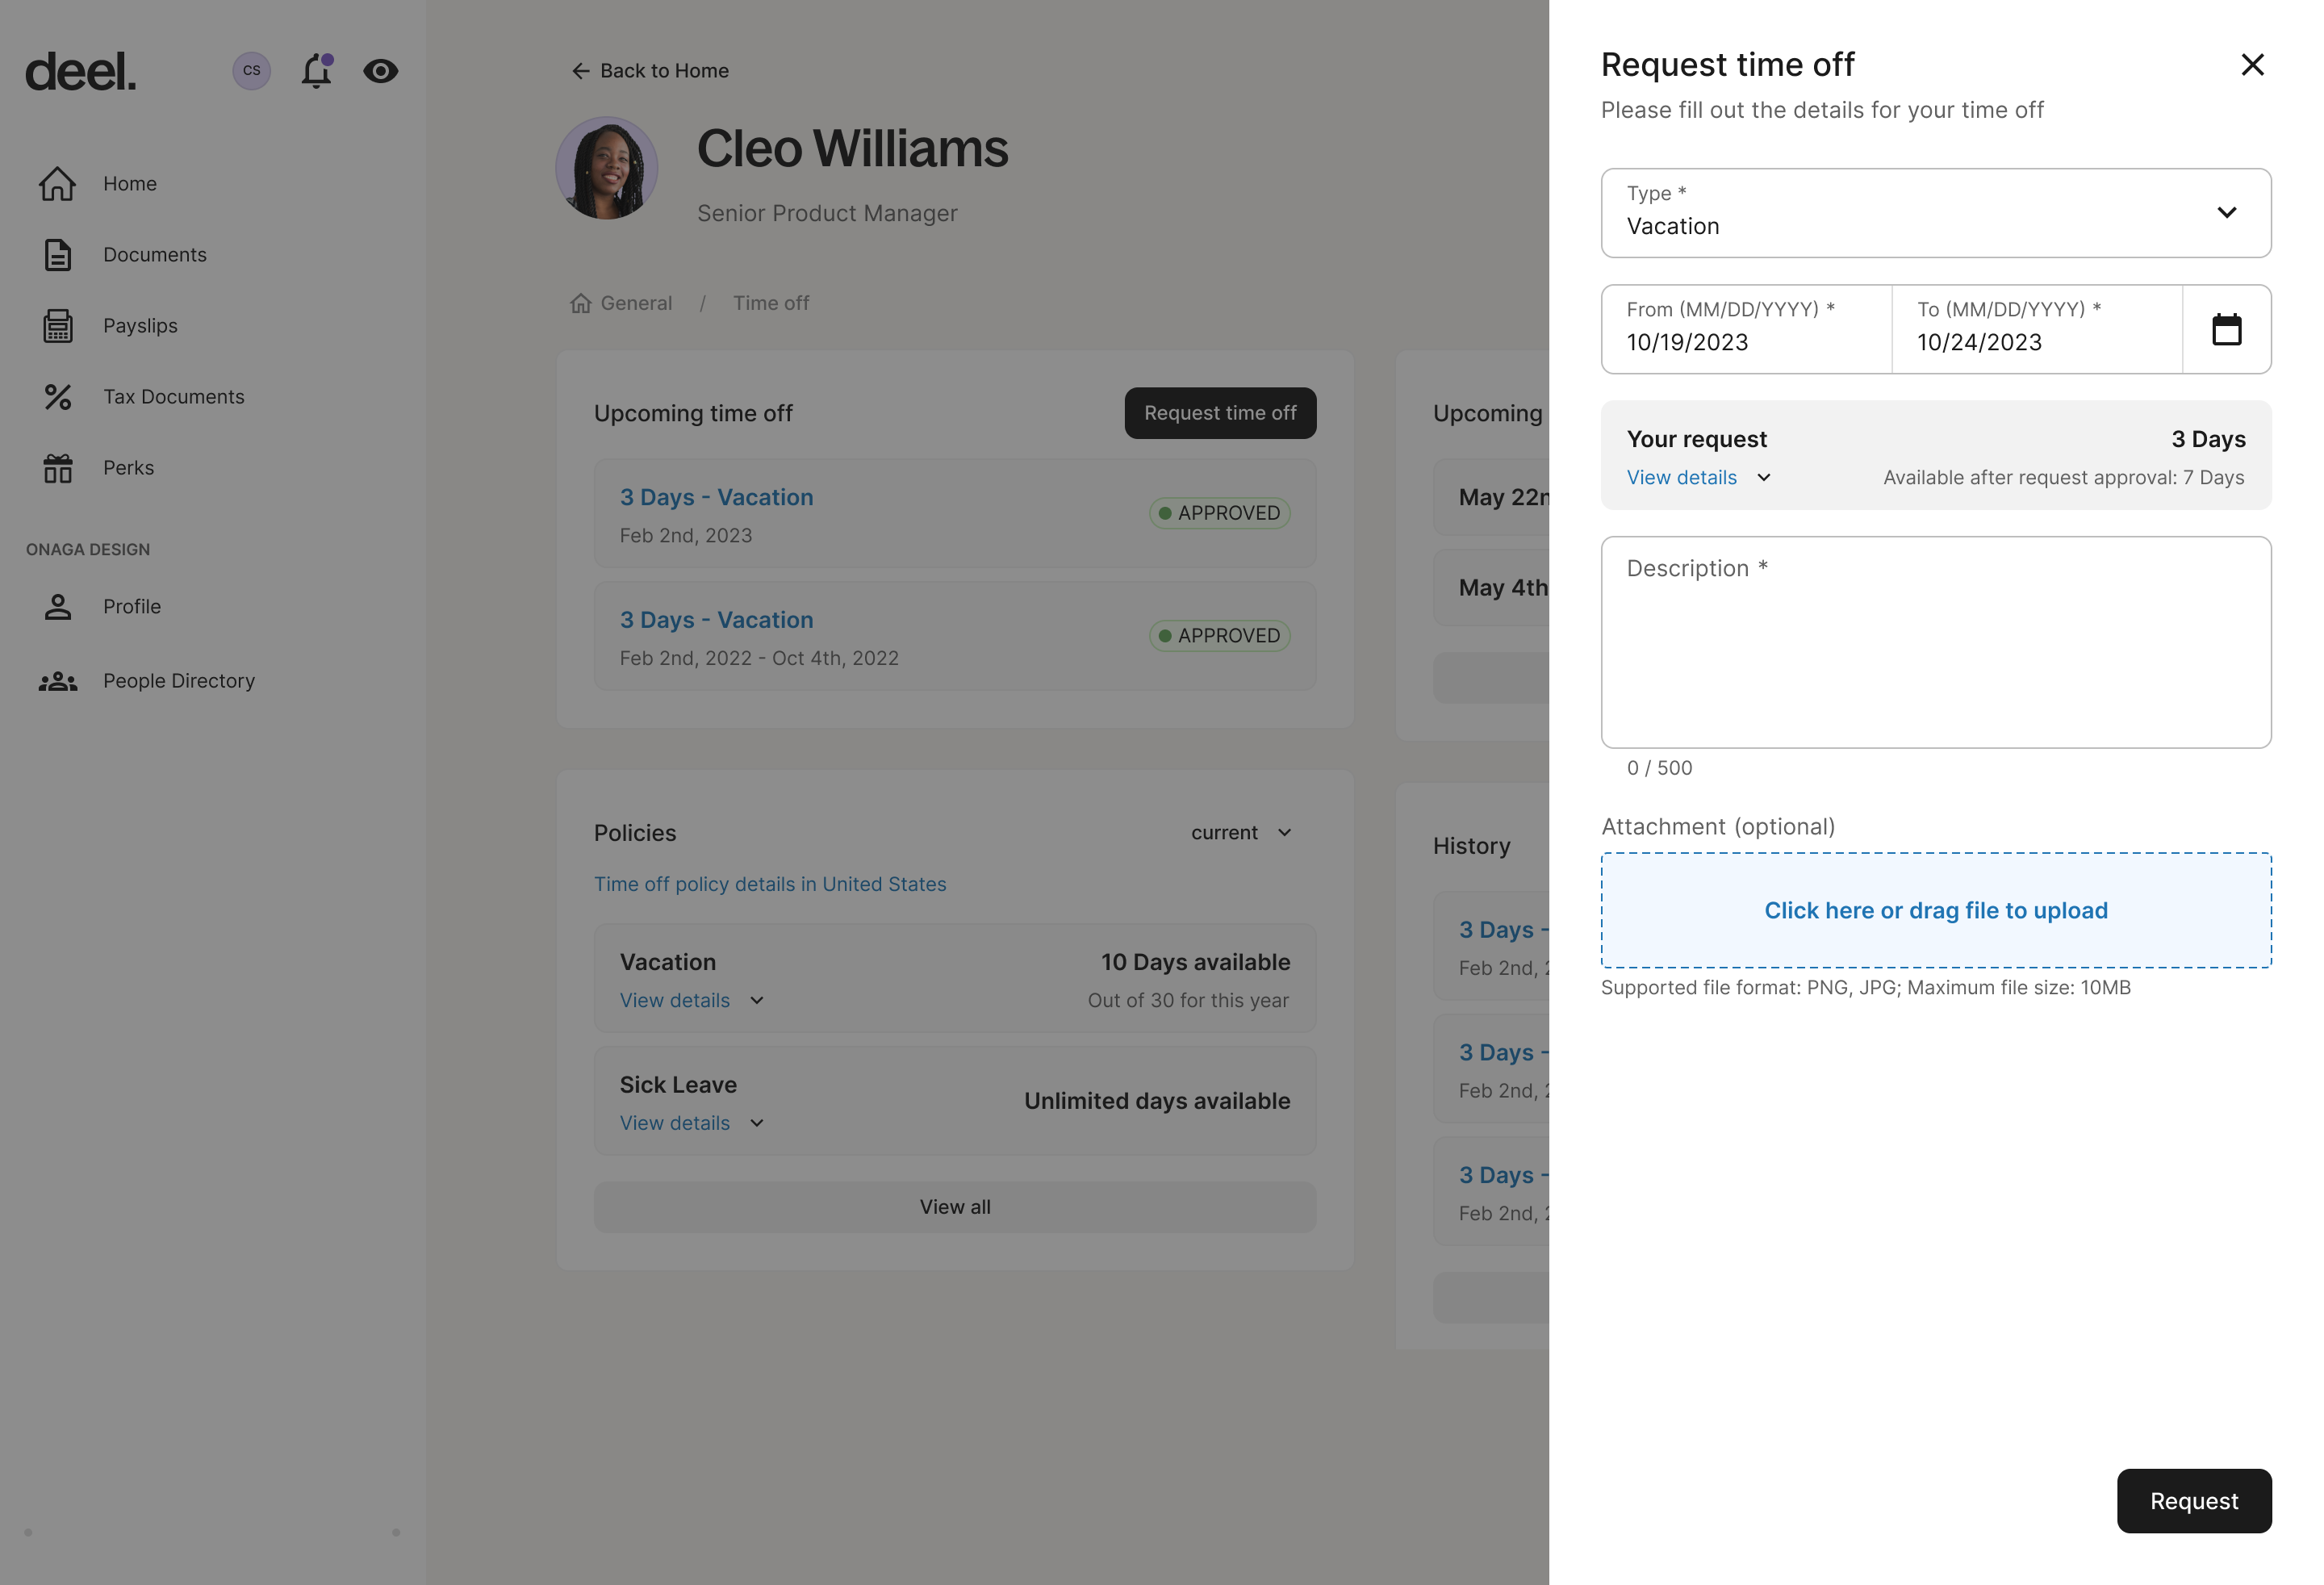The width and height of the screenshot is (2324, 1585).
Task: Submit with the Request button
Action: pyautogui.click(x=2194, y=1501)
